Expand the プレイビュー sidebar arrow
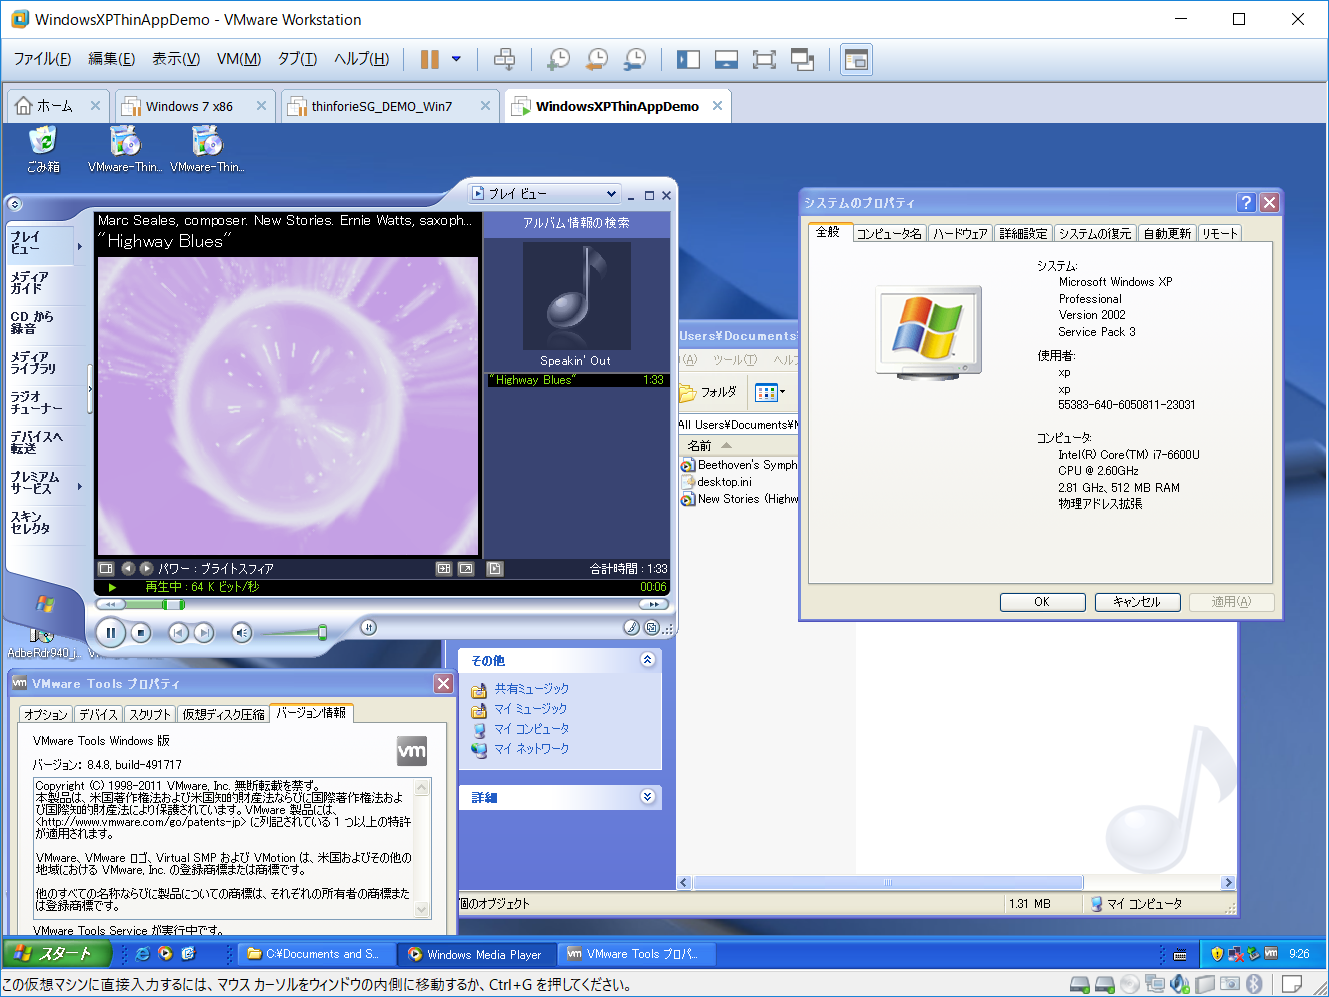 pos(80,245)
